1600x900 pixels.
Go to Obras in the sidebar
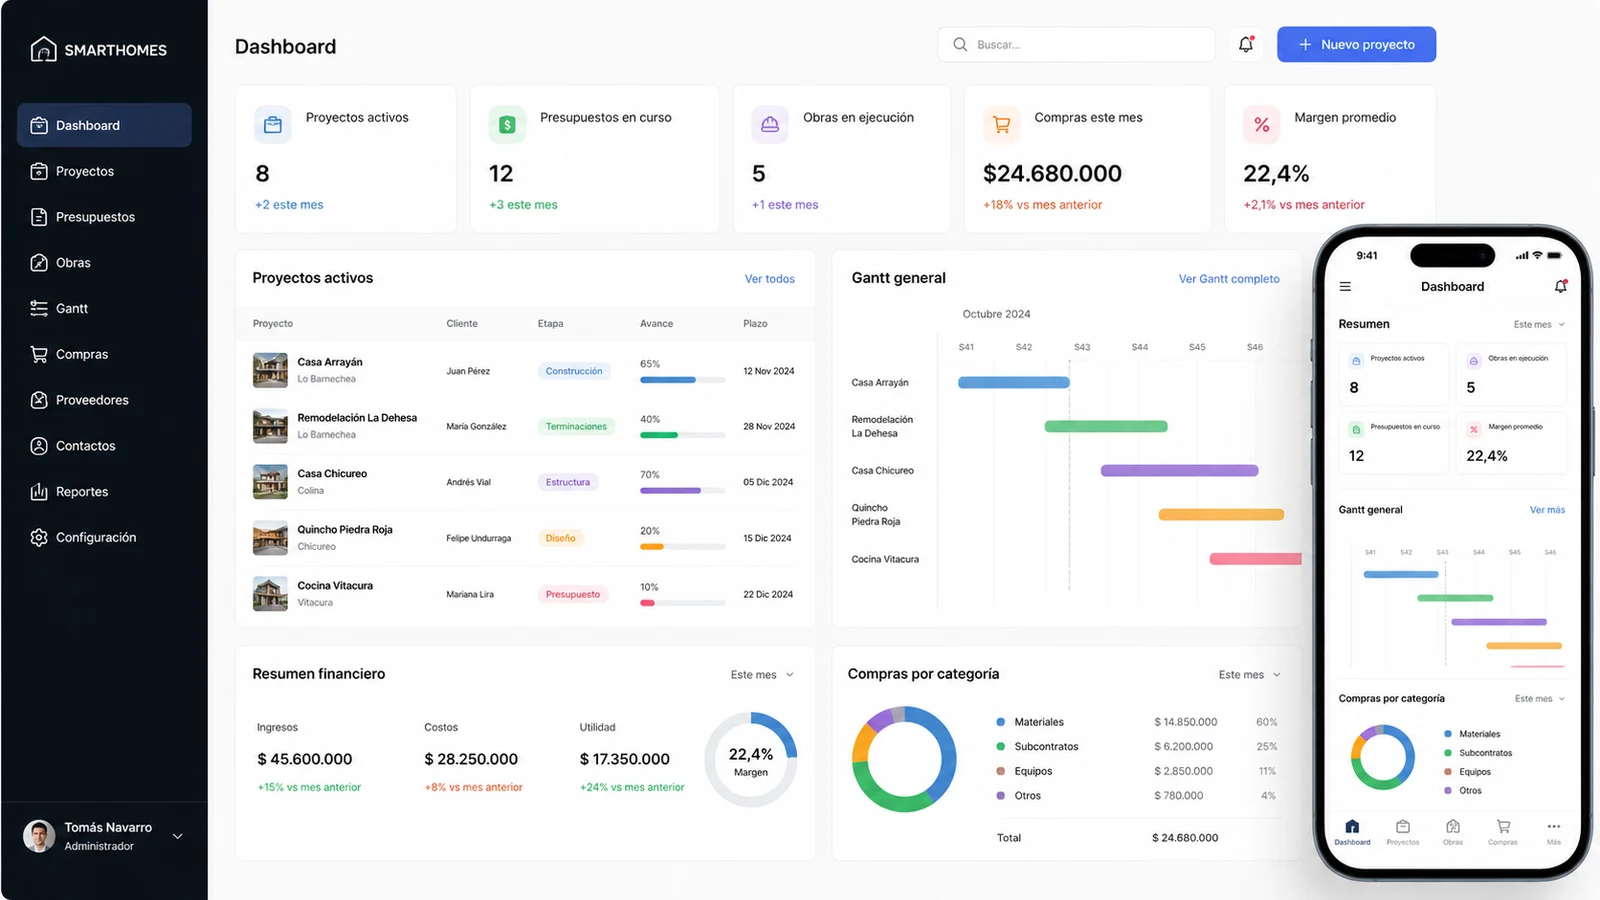[x=104, y=263]
